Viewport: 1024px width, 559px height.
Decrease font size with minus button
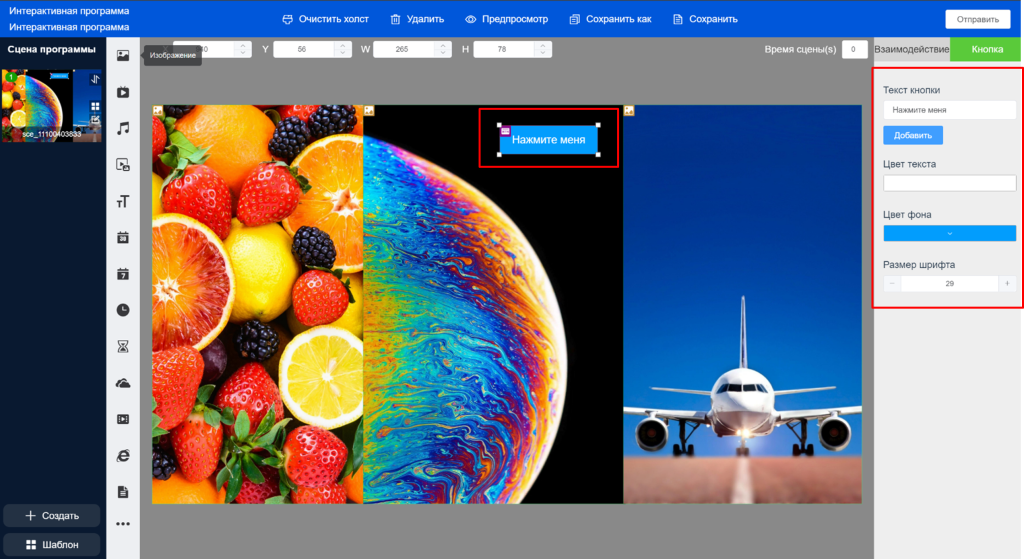coord(892,284)
